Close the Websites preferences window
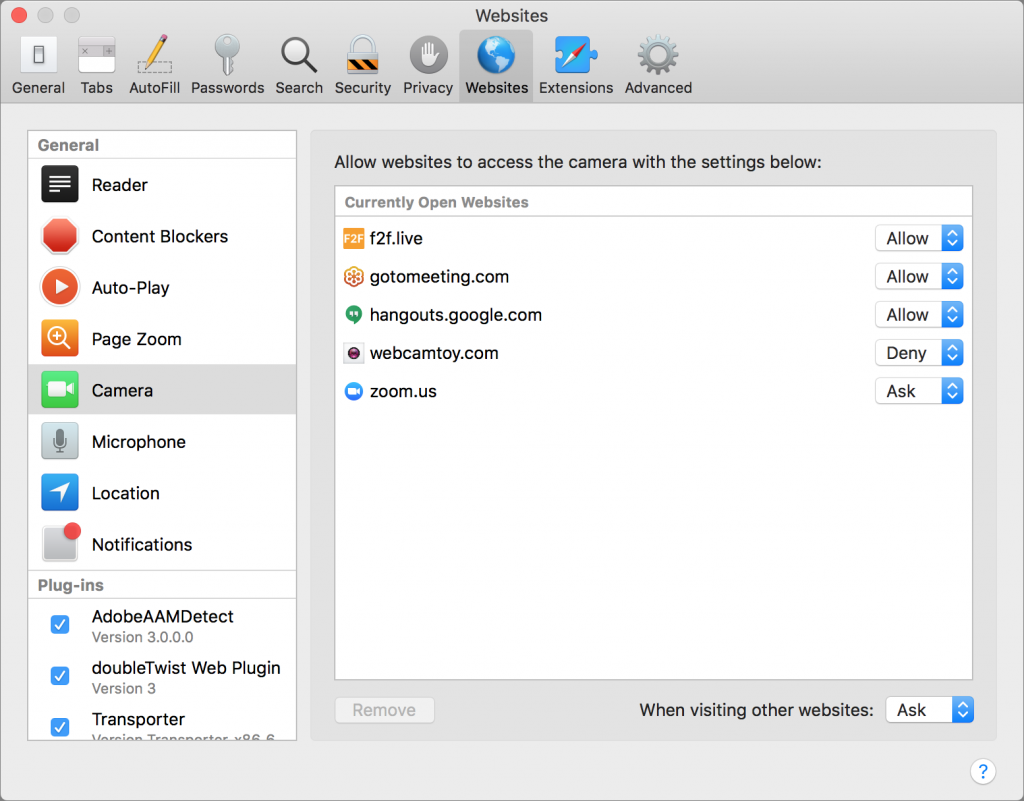The width and height of the screenshot is (1024, 801). (19, 14)
